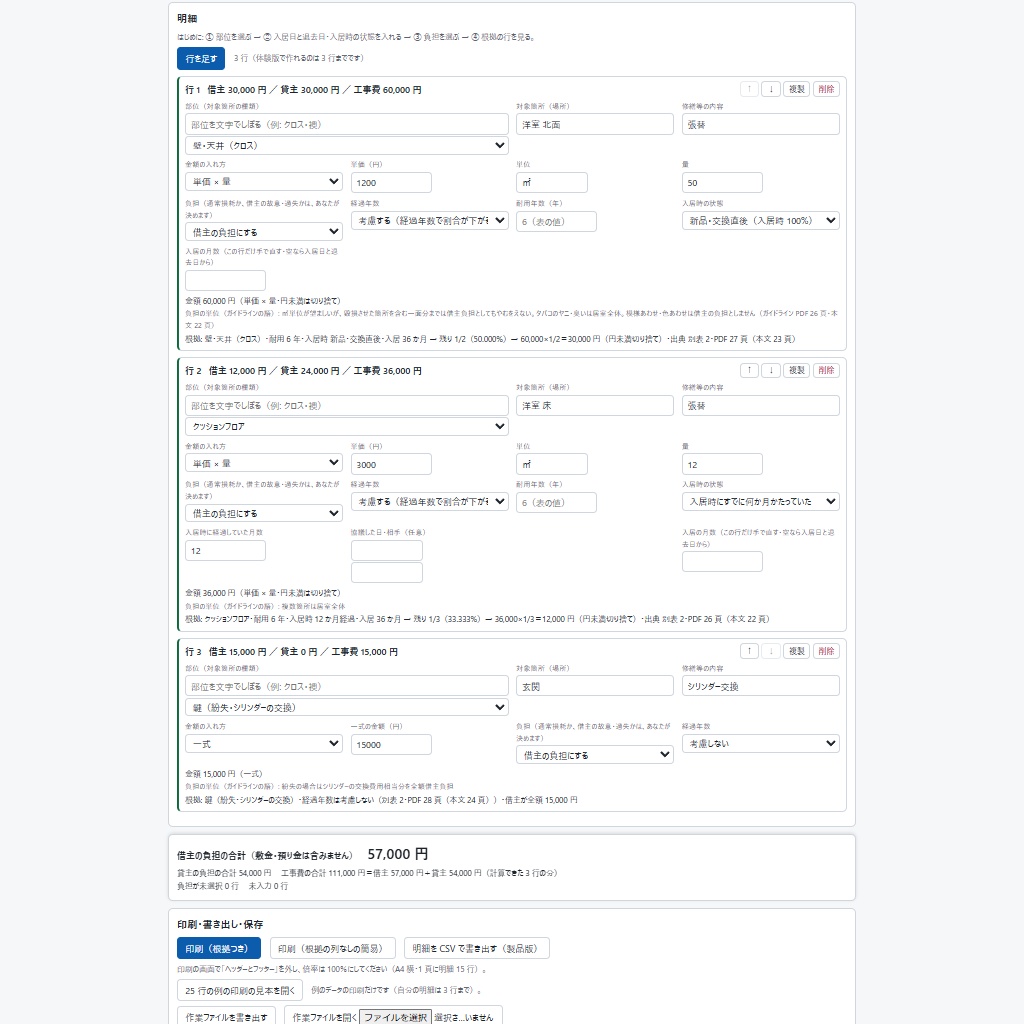1024x1024 pixels.
Task: Duplicate row 2 with its 複製 button
Action: 797,370
